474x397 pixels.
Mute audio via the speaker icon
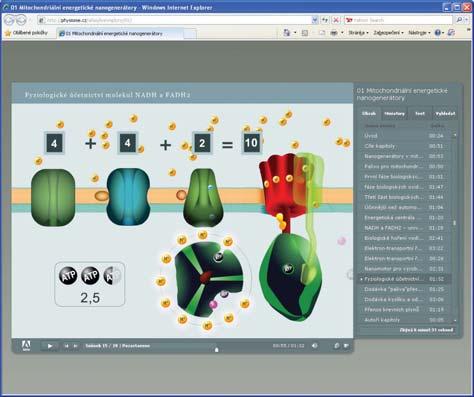(x=314, y=346)
